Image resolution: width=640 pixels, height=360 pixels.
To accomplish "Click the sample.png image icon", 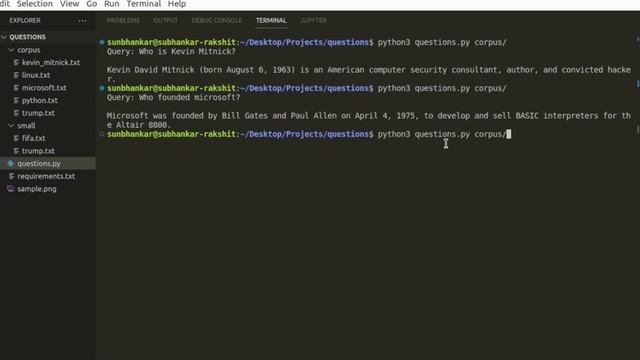I will [x=11, y=189].
